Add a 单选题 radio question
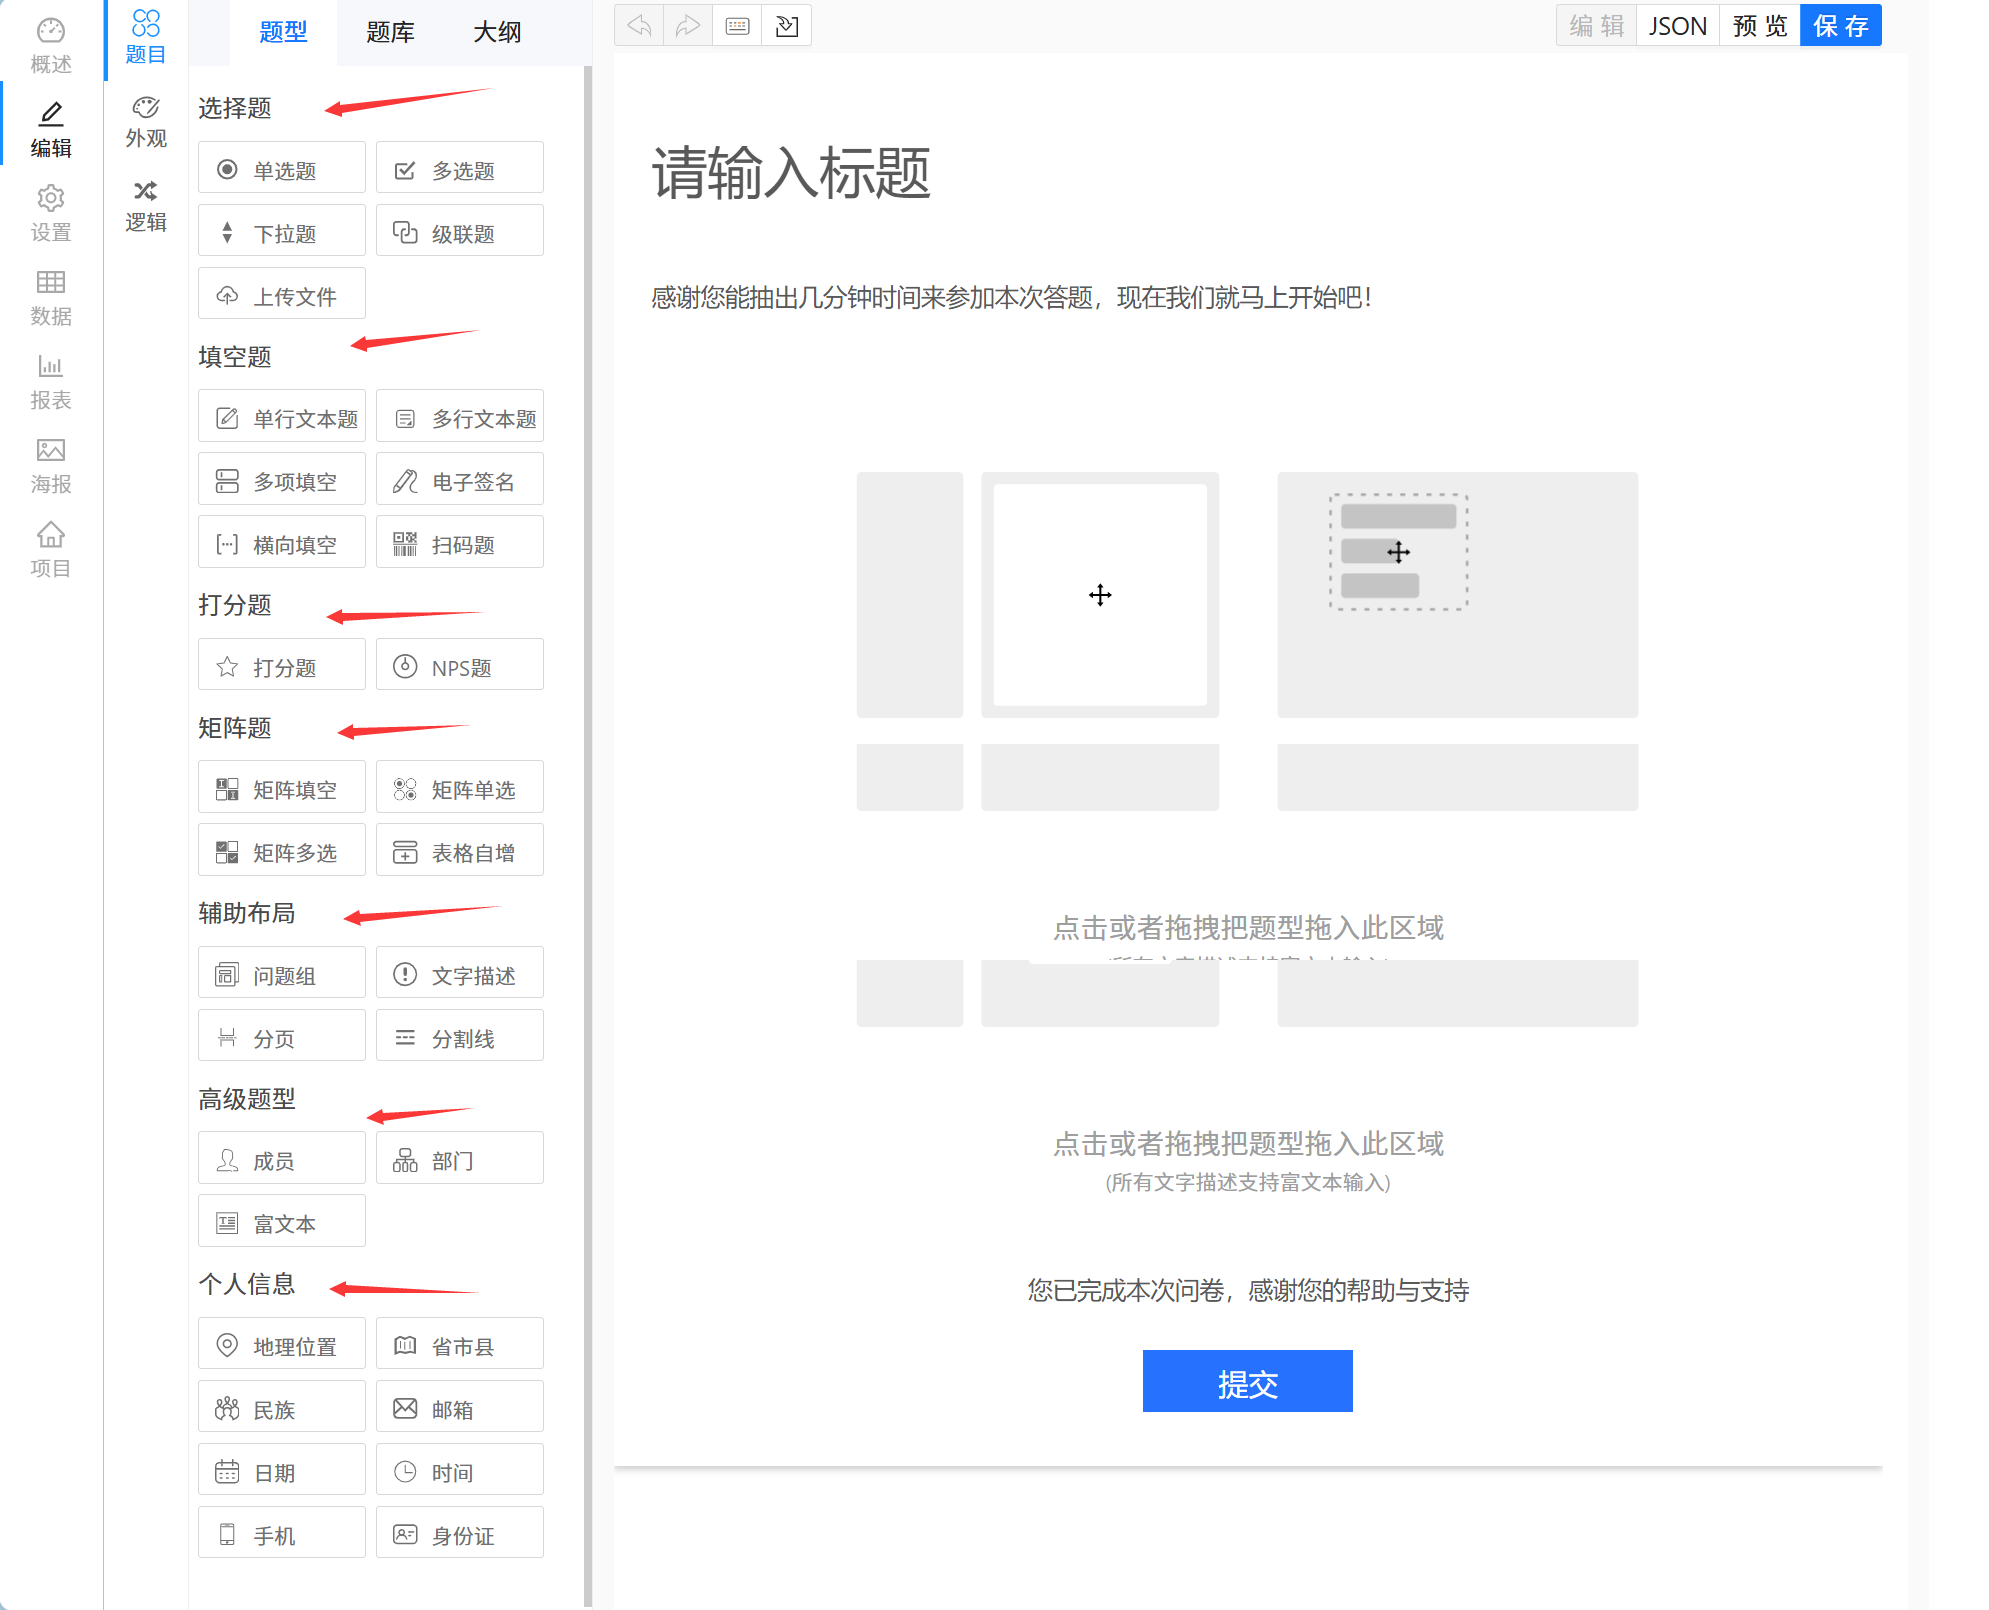This screenshot has width=1989, height=1610. (x=282, y=169)
